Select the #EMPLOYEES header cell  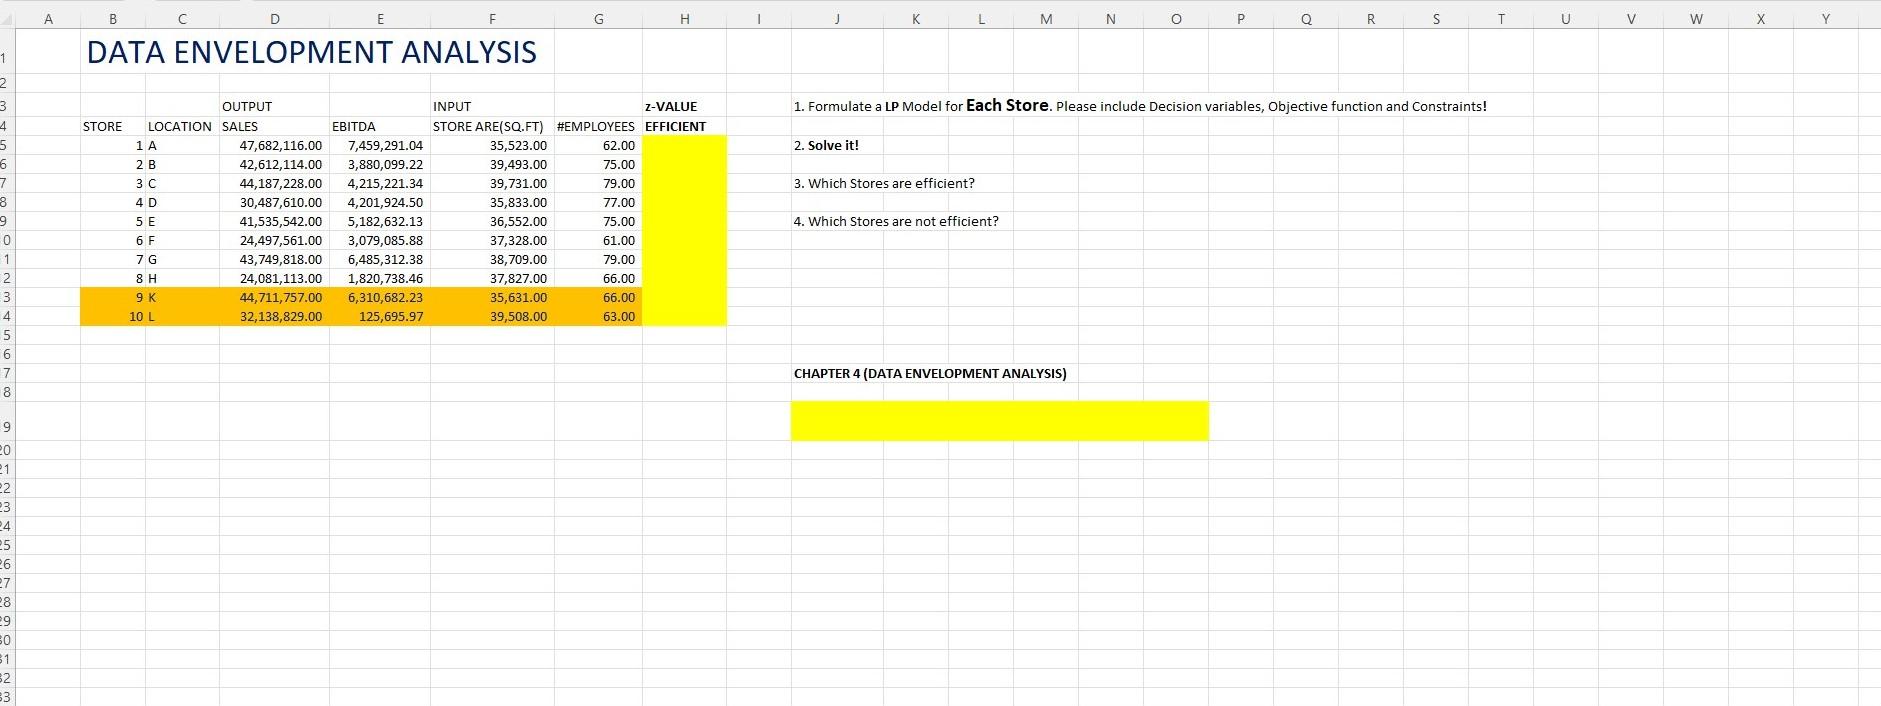point(595,126)
